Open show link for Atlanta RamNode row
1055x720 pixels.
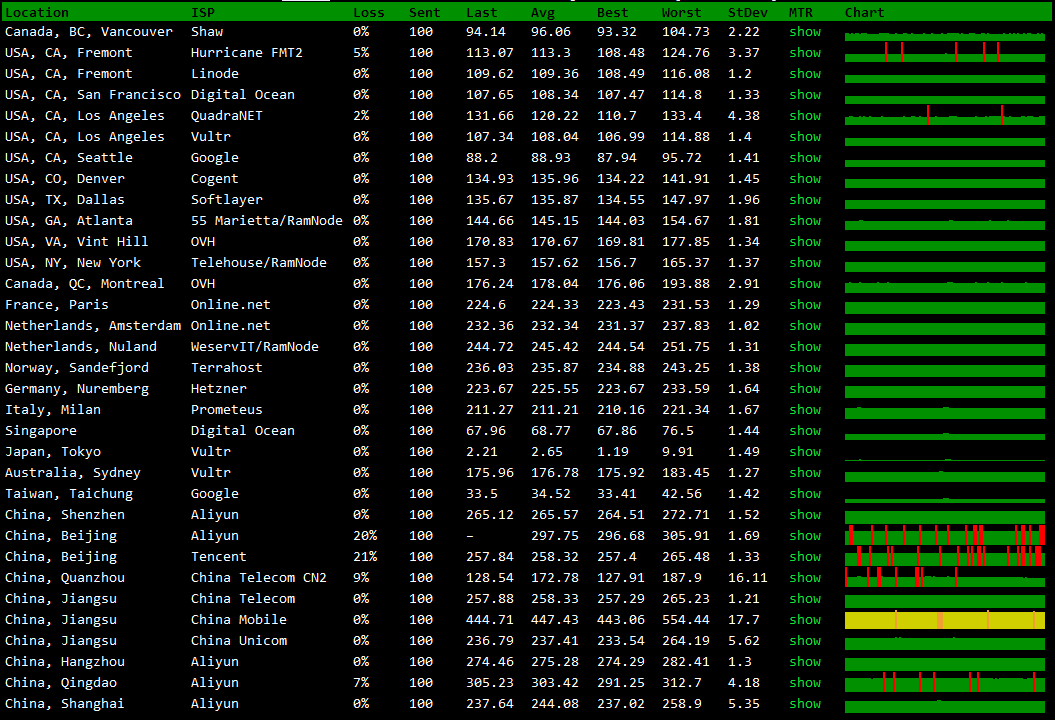(x=805, y=221)
